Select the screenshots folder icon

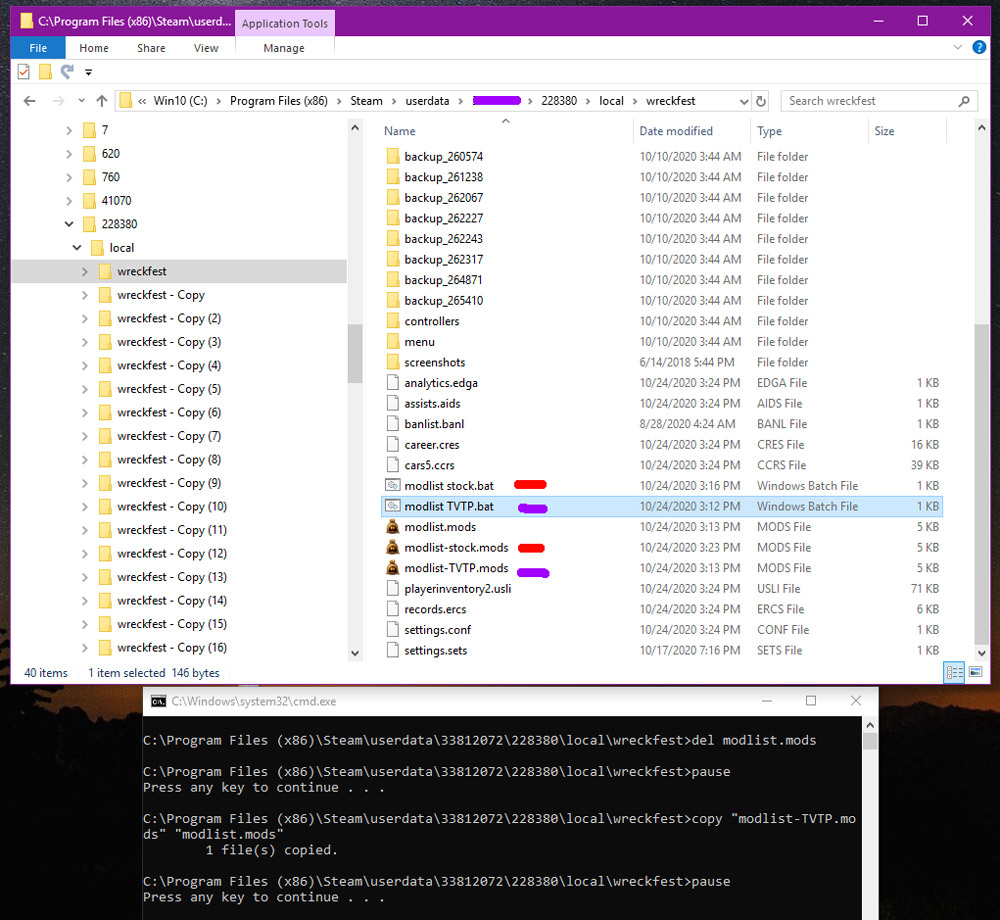point(393,362)
